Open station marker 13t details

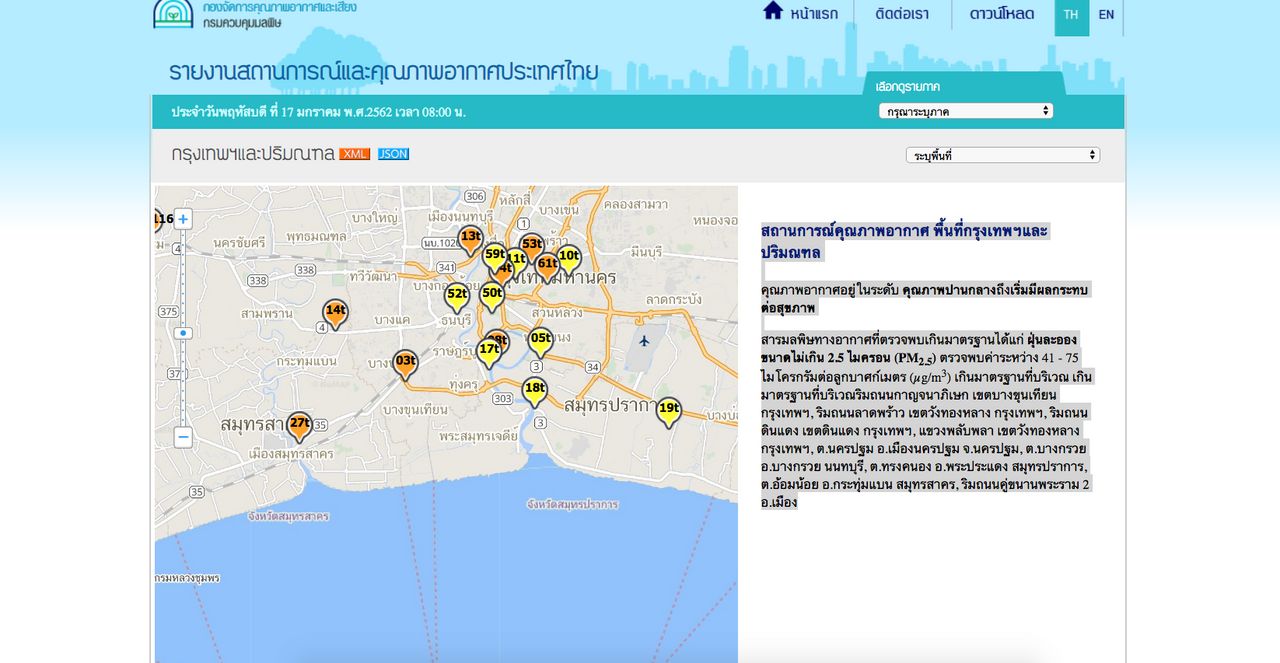(470, 238)
